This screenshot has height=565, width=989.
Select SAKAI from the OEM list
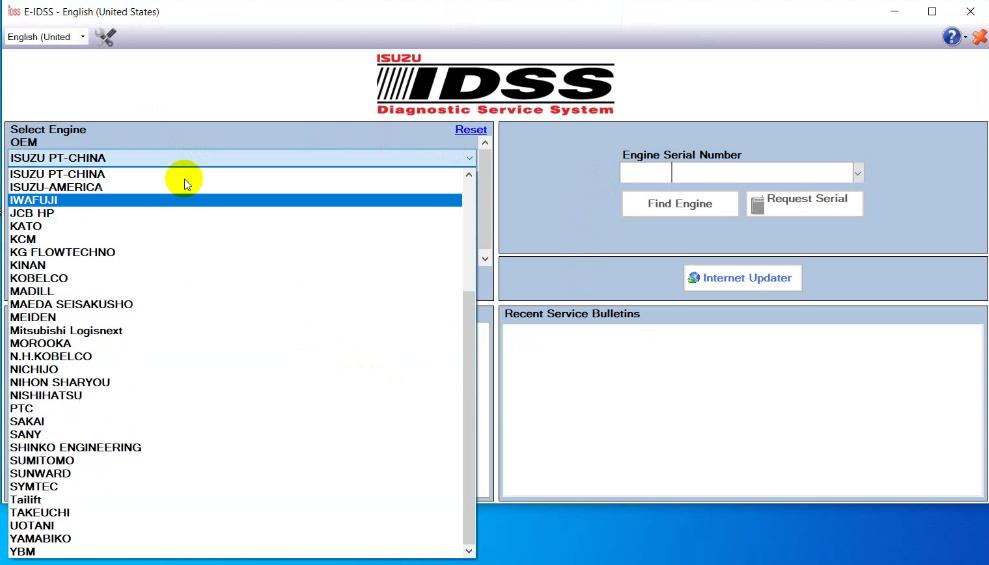(x=235, y=422)
